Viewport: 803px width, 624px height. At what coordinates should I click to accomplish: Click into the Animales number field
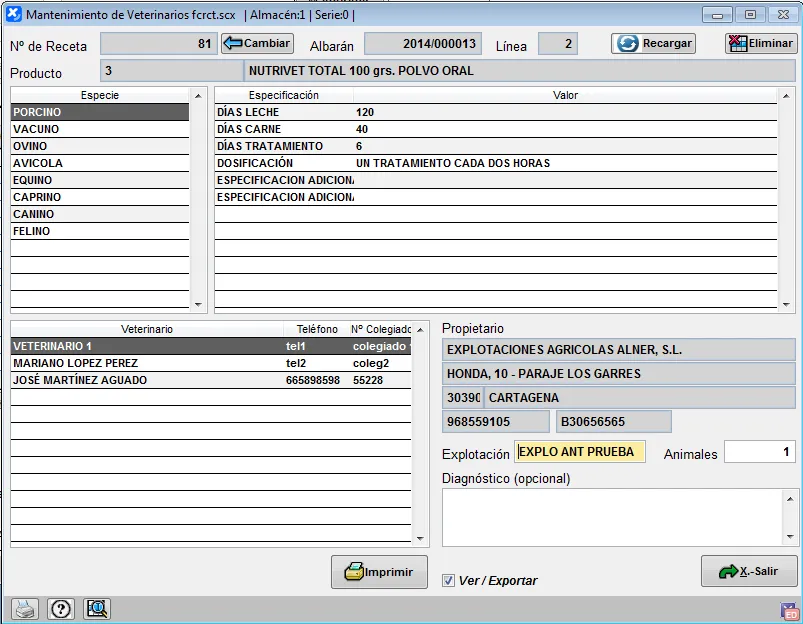point(759,453)
